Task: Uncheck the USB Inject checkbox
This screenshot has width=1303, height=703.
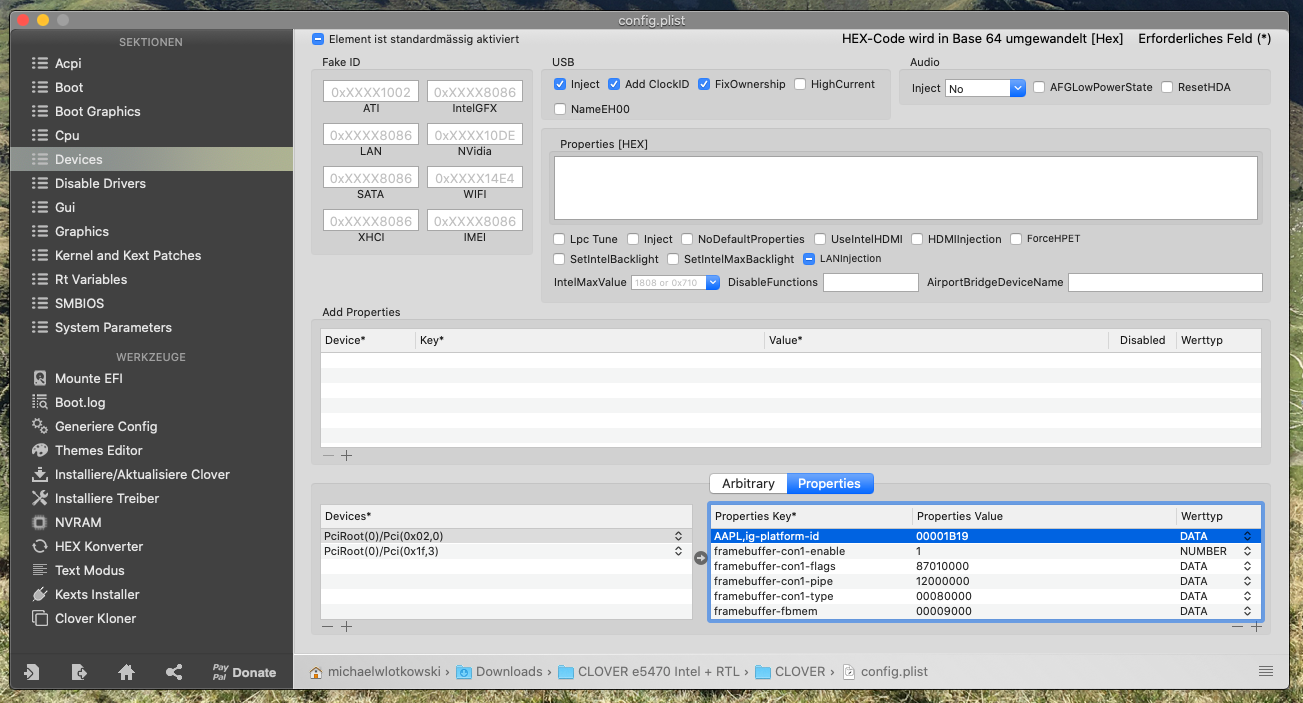Action: (560, 85)
